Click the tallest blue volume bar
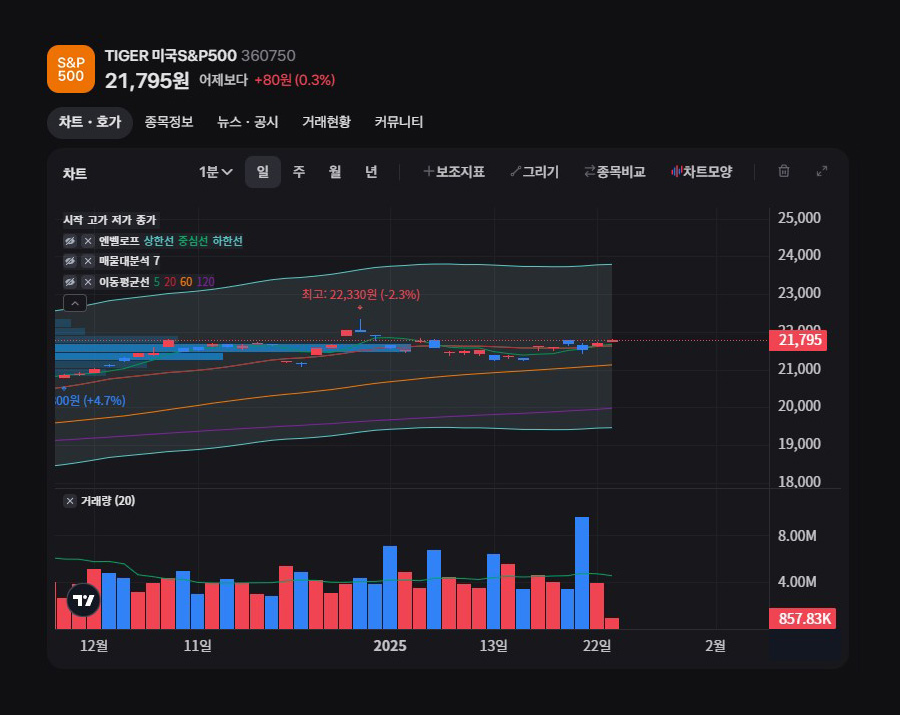 tap(582, 573)
